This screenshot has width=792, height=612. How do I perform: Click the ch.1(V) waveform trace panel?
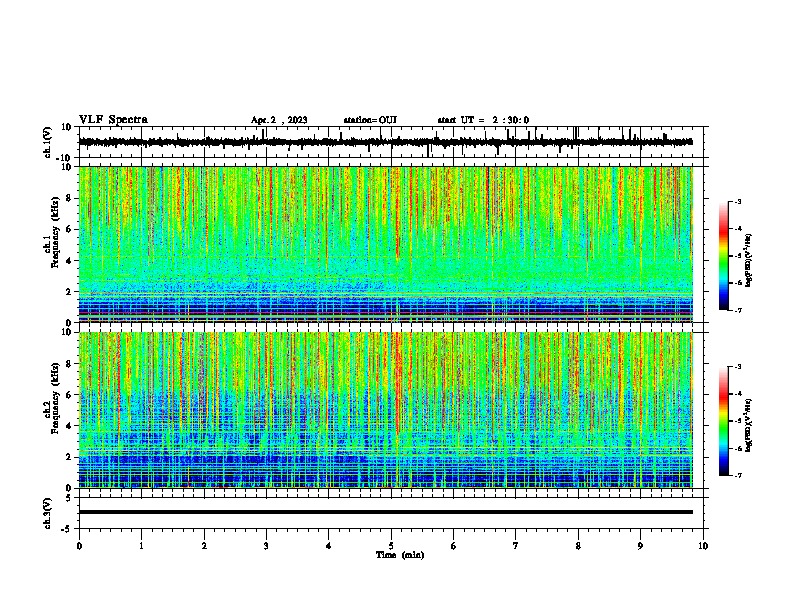(x=391, y=142)
